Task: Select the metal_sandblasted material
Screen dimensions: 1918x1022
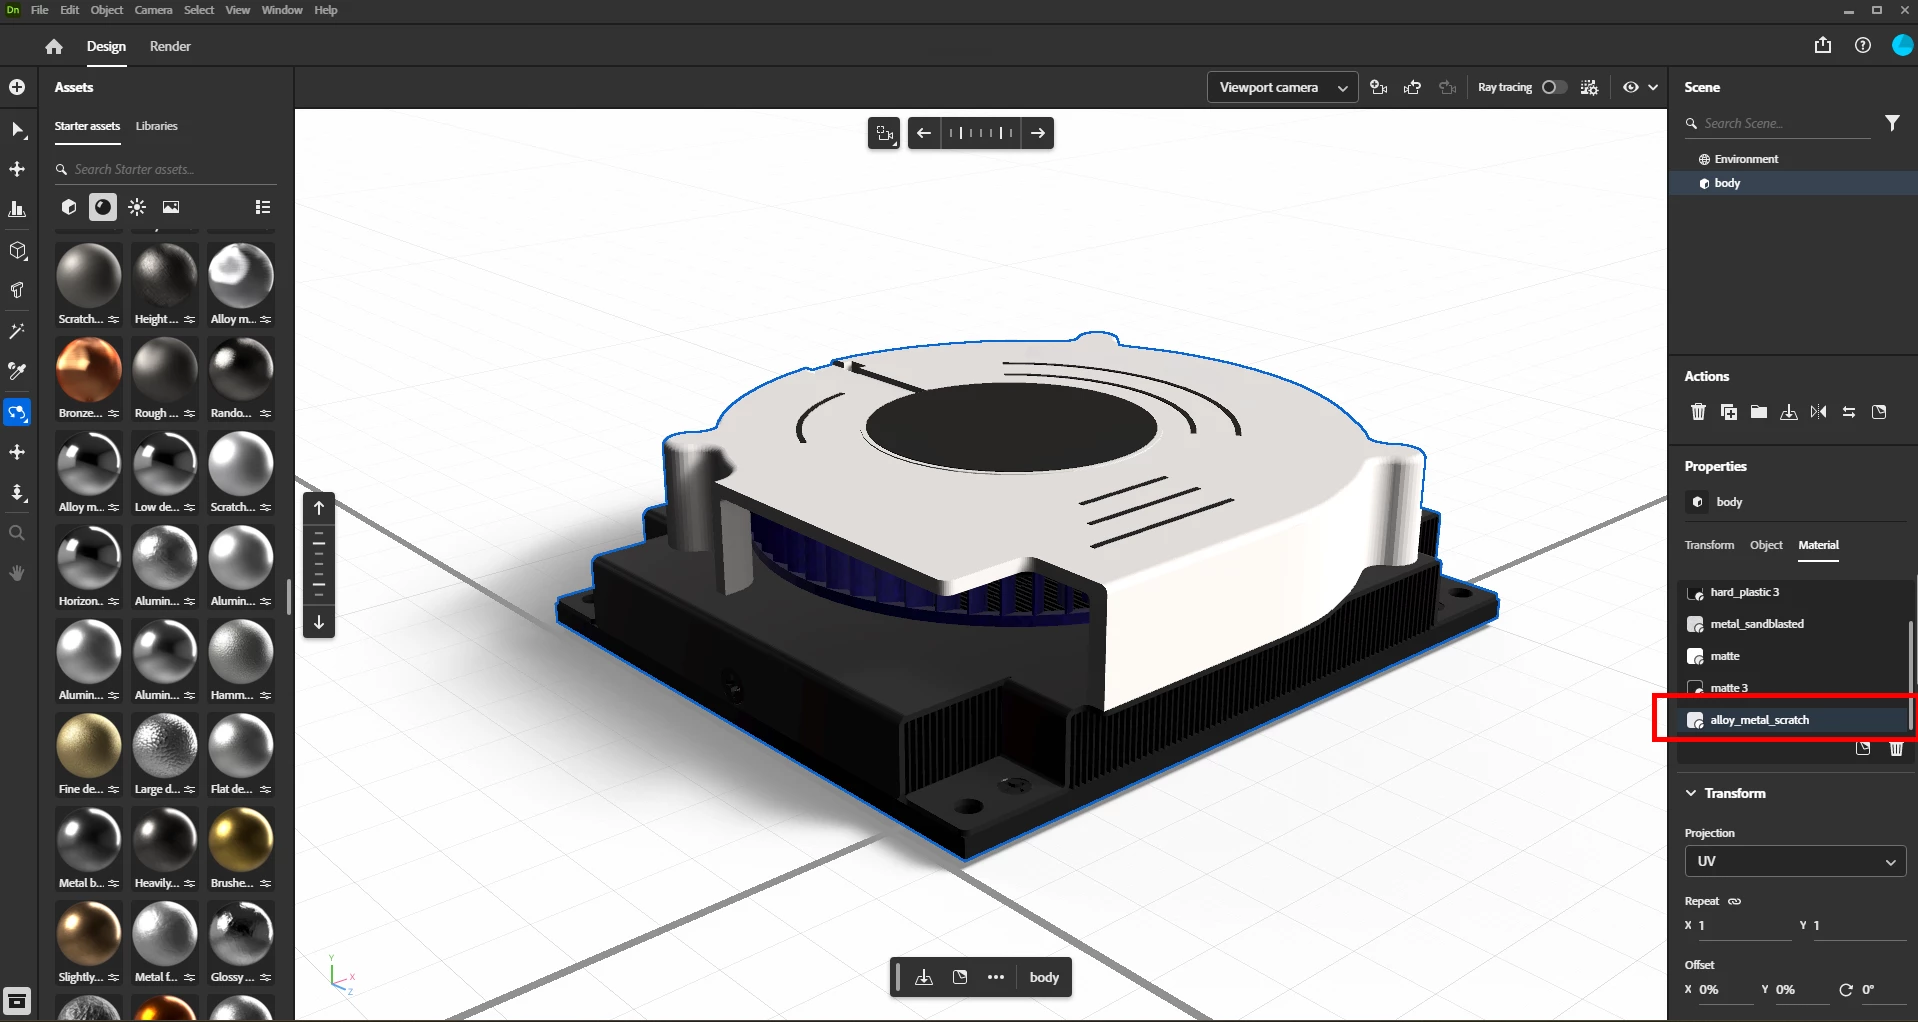Action: pyautogui.click(x=1793, y=624)
